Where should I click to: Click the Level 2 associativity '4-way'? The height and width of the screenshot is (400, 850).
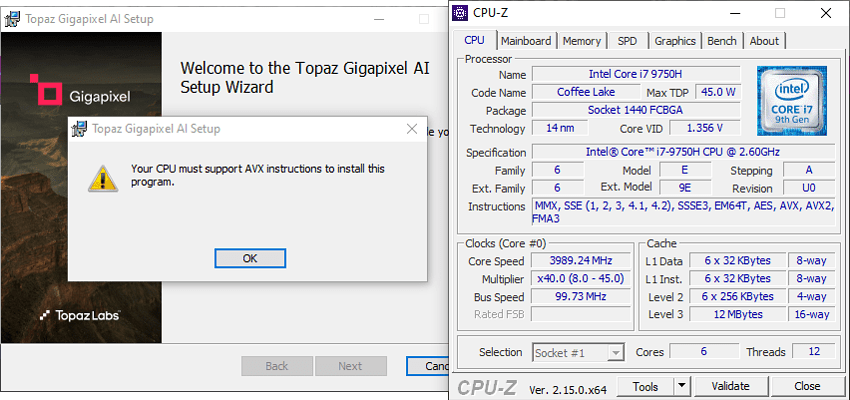tap(812, 296)
